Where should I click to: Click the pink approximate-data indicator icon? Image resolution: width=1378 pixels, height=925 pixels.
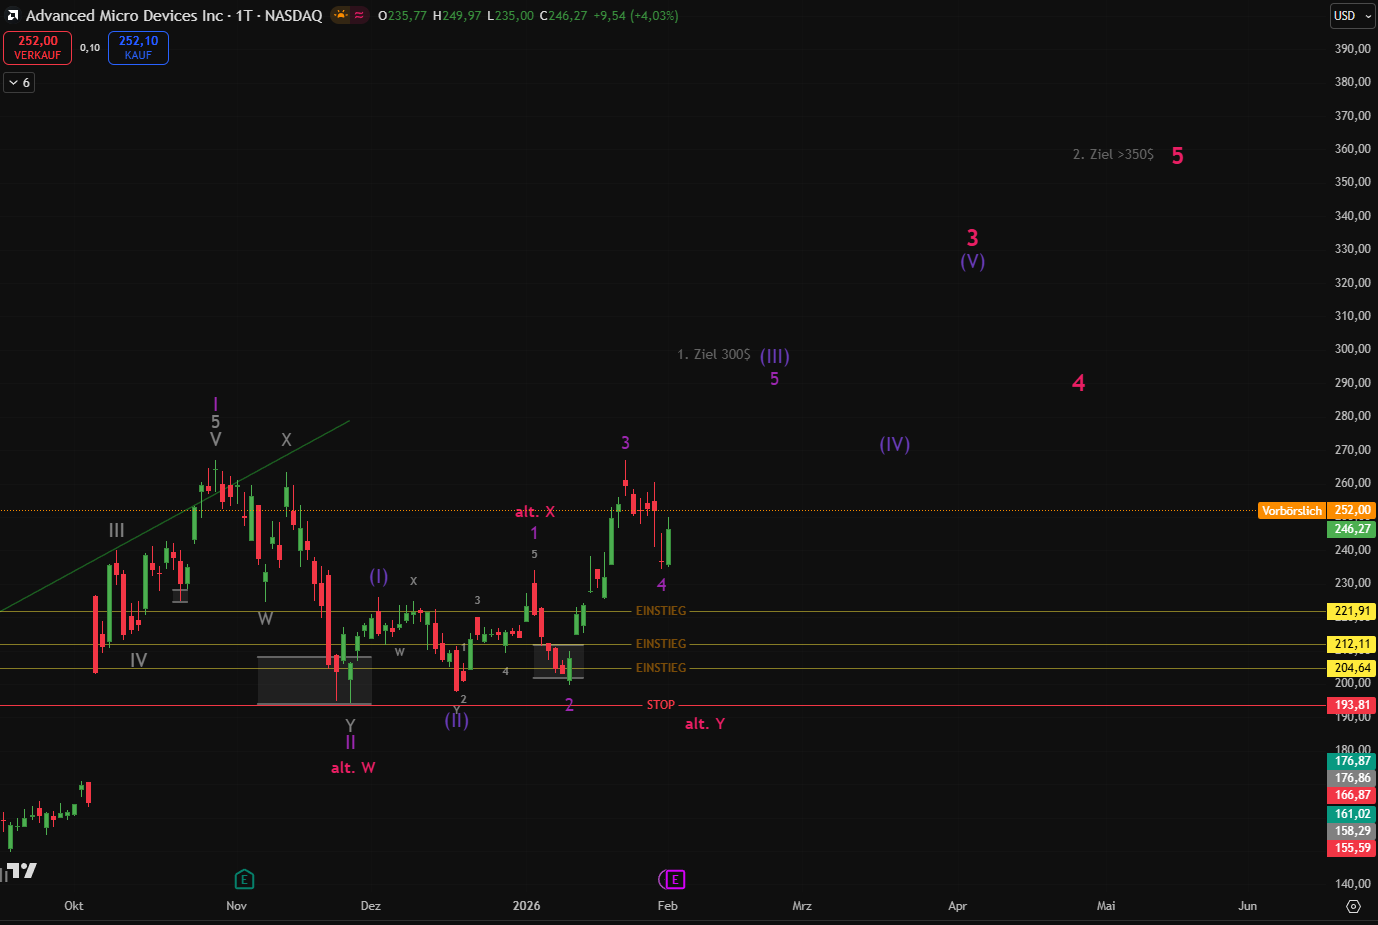pyautogui.click(x=359, y=15)
